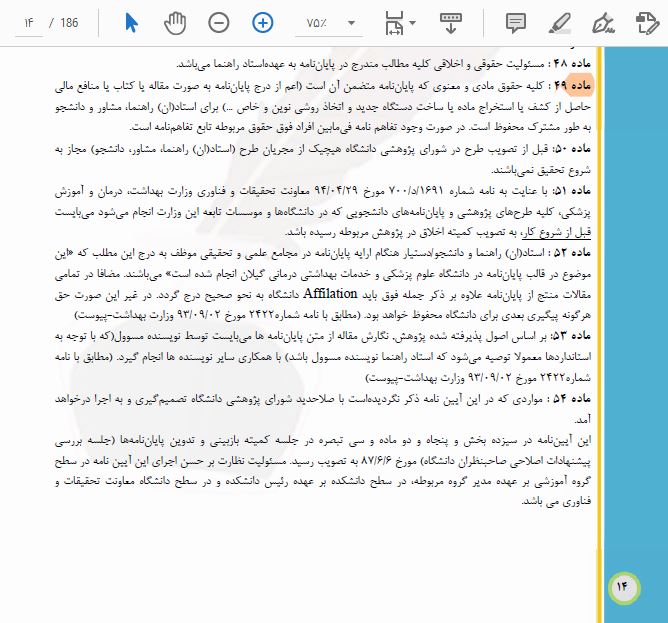Select the Highlight text pen tool
The width and height of the screenshot is (668, 623).
(561, 22)
